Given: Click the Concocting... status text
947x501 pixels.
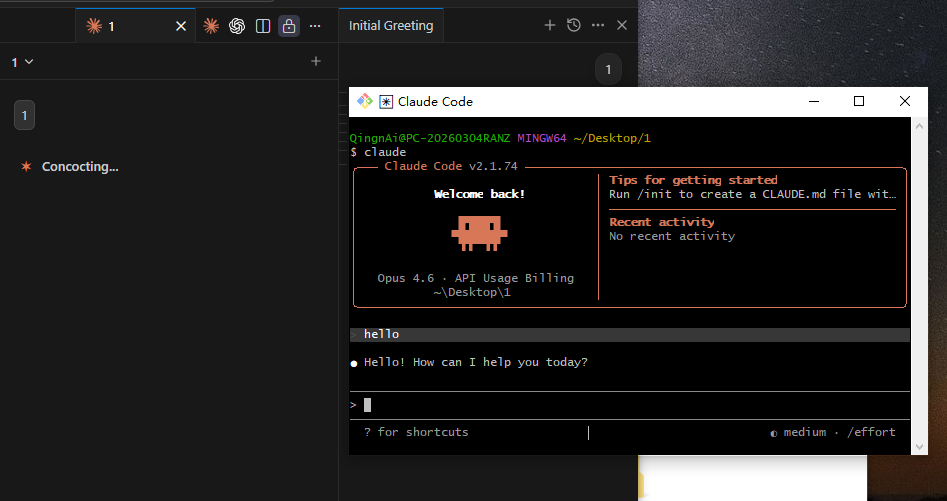Looking at the screenshot, I should pos(80,167).
